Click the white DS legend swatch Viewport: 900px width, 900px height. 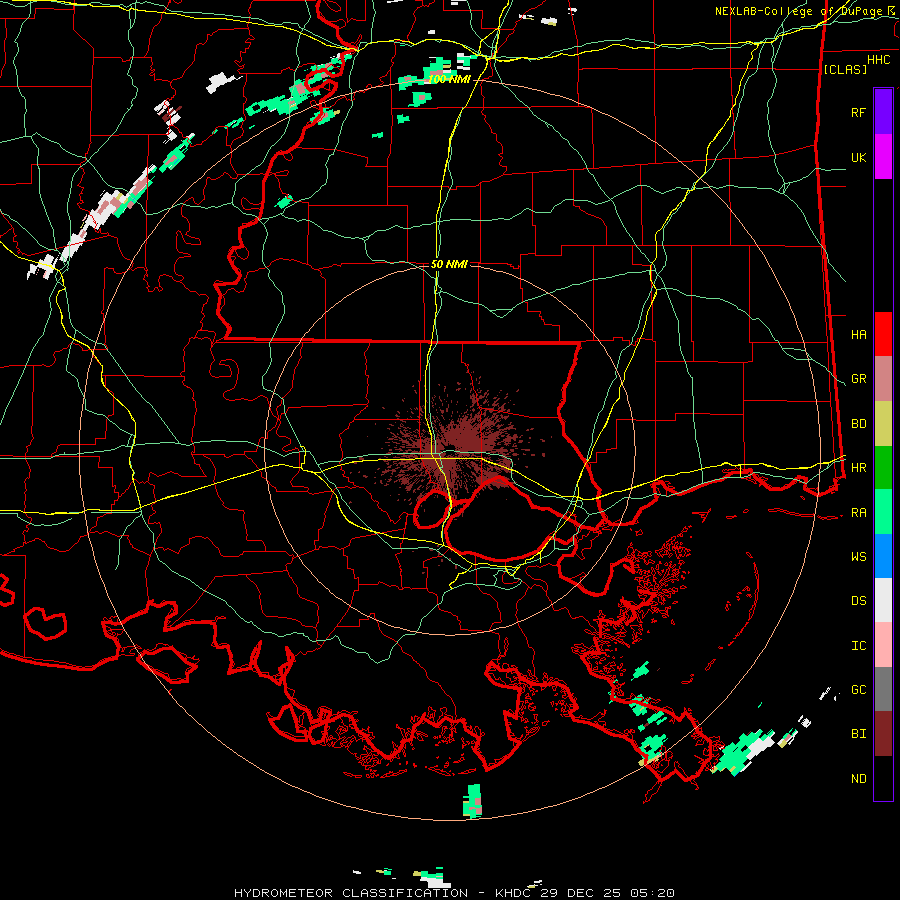(883, 600)
